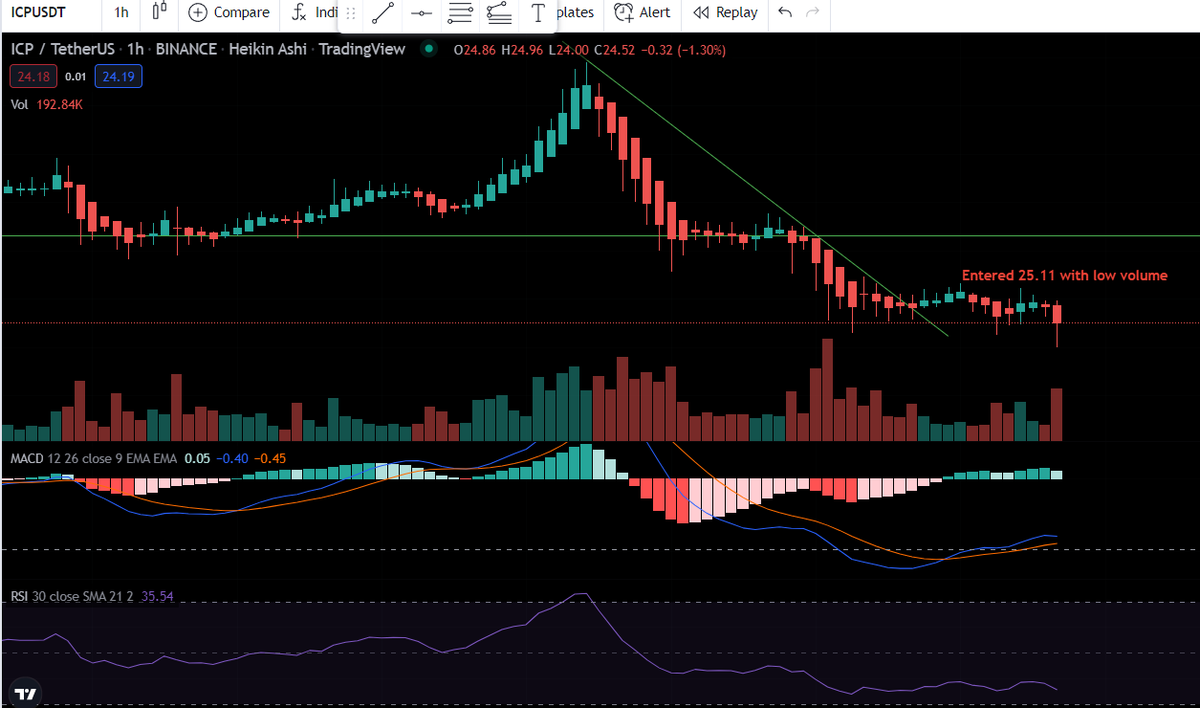
Task: Click the bid-ask spread value 0.01
Action: (x=74, y=76)
